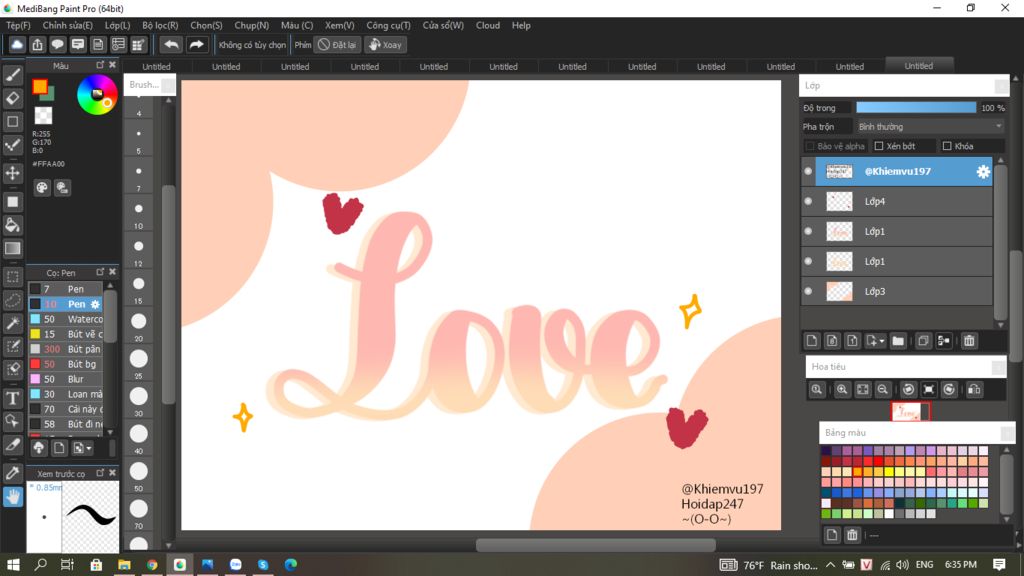This screenshot has height=576, width=1024.
Task: Click the Redo arrow
Action: [x=196, y=44]
